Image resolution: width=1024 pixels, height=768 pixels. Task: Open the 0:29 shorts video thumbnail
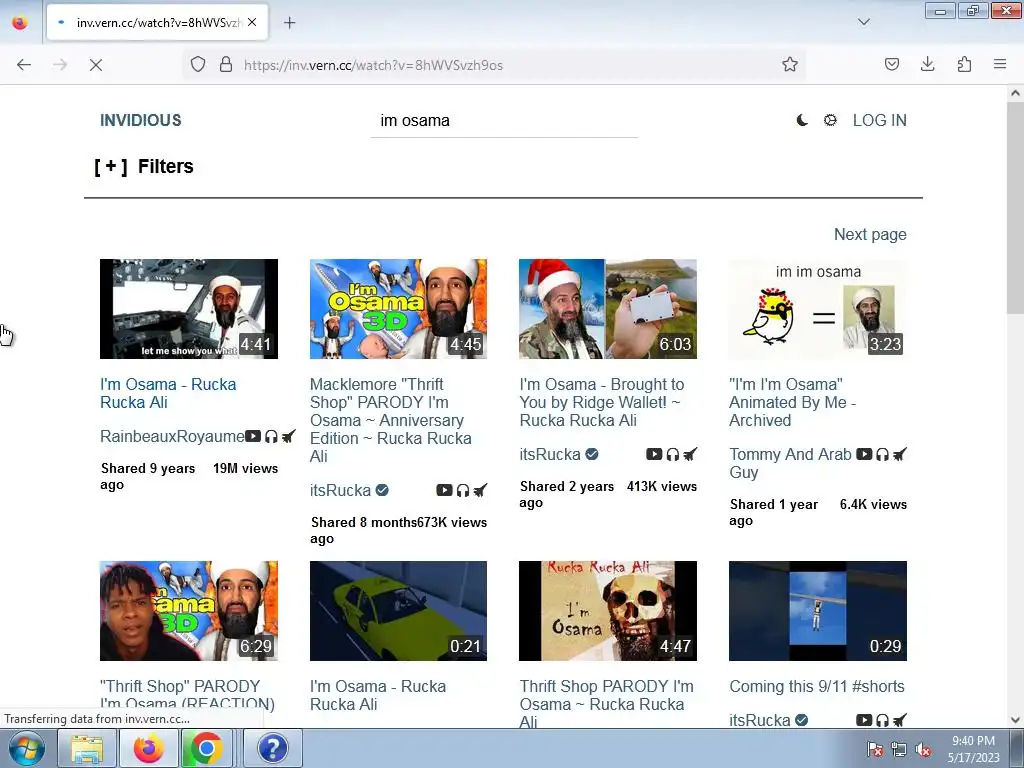click(x=818, y=611)
